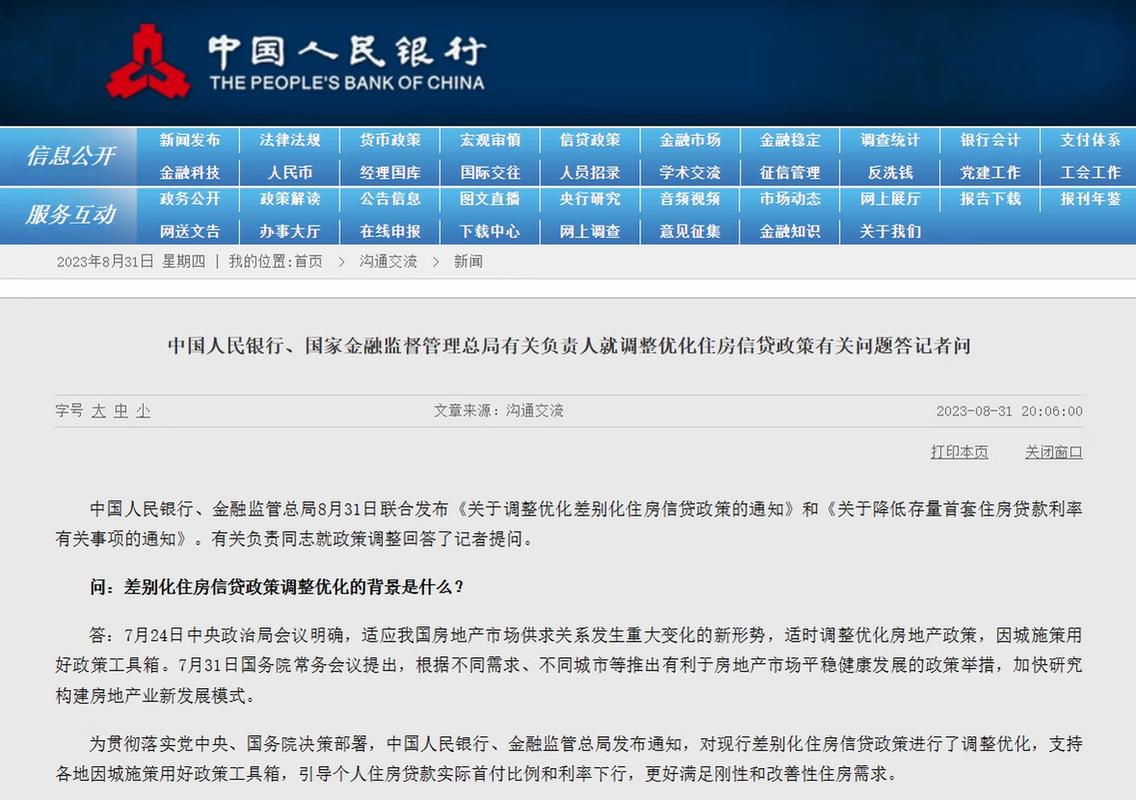Open 金融科技 link
Screen dimensions: 1136x800
(x=190, y=172)
